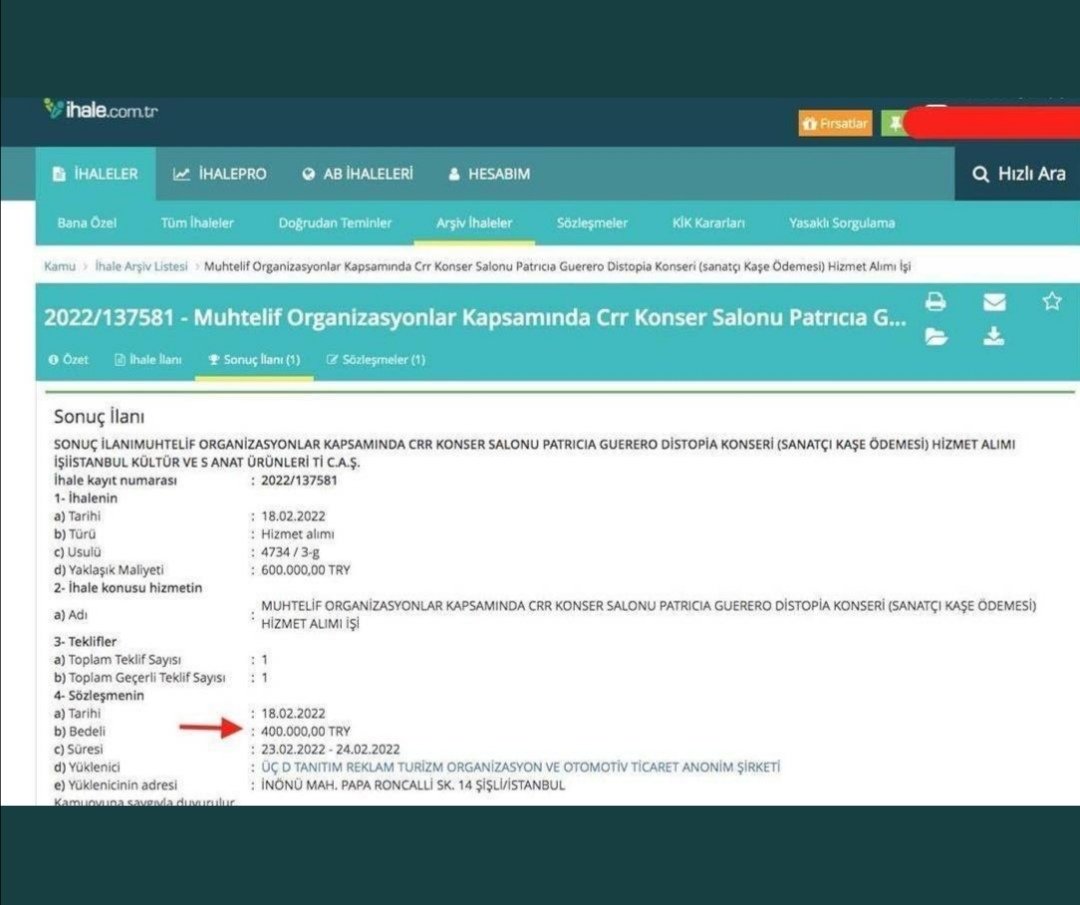This screenshot has height=905, width=1080.
Task: Click the green pin icon button
Action: click(x=894, y=123)
